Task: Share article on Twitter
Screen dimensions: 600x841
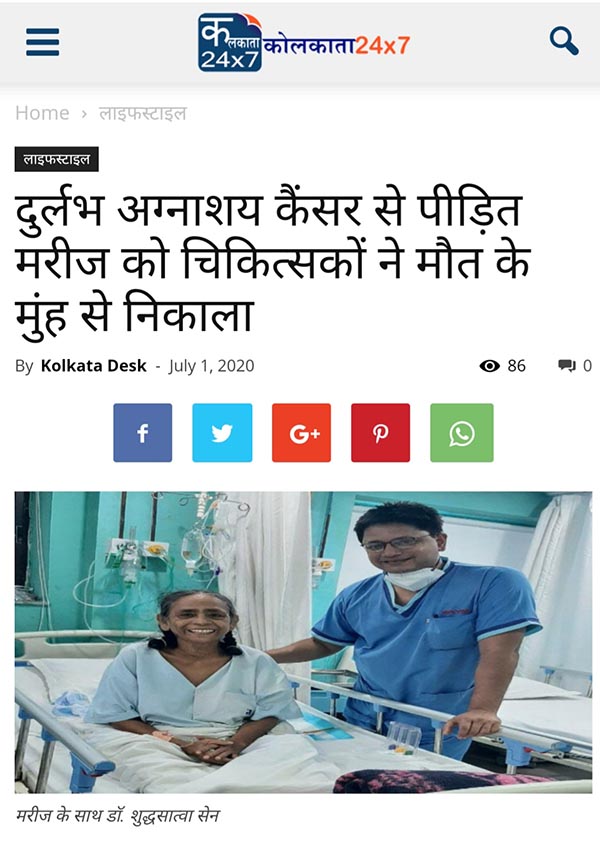Action: click(x=222, y=432)
